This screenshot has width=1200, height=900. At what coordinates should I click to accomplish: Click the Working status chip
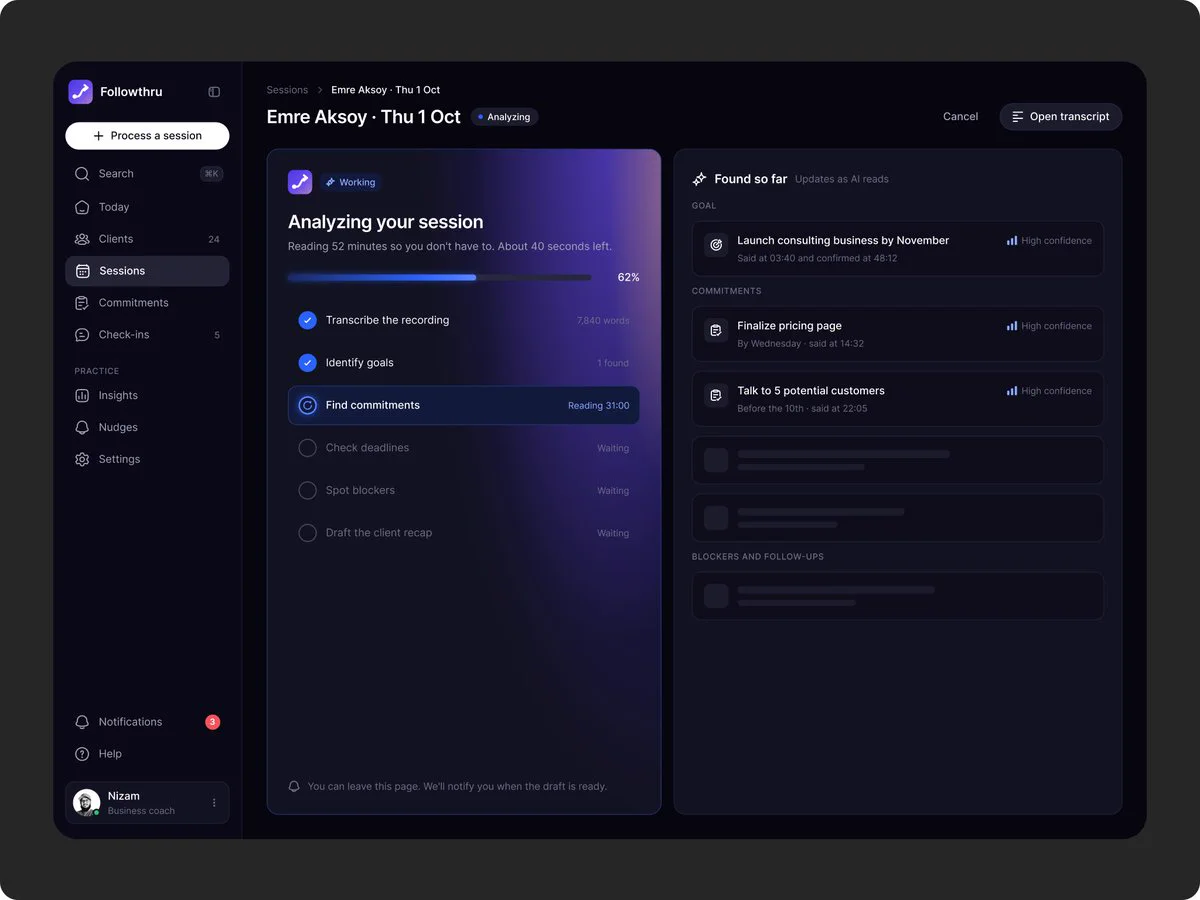[351, 182]
